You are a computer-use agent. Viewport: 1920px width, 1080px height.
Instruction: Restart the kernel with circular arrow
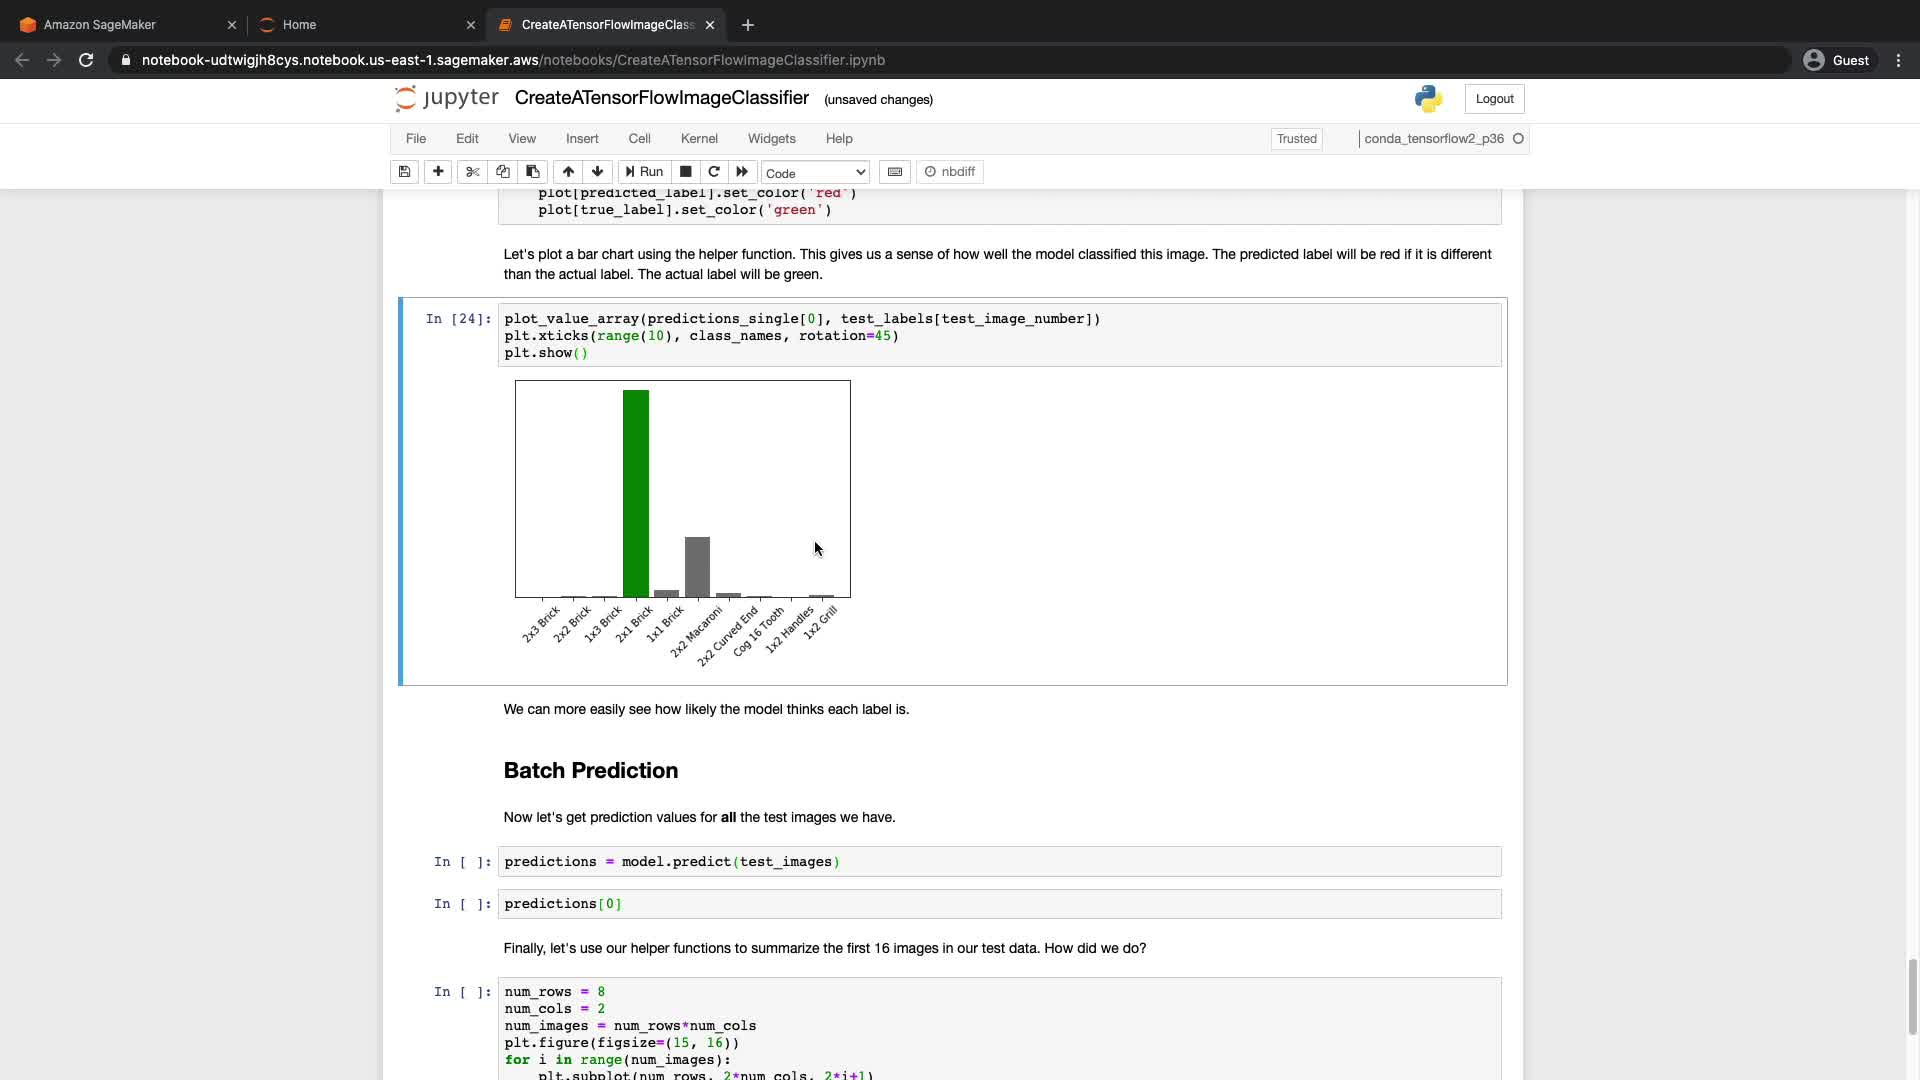pos(714,172)
